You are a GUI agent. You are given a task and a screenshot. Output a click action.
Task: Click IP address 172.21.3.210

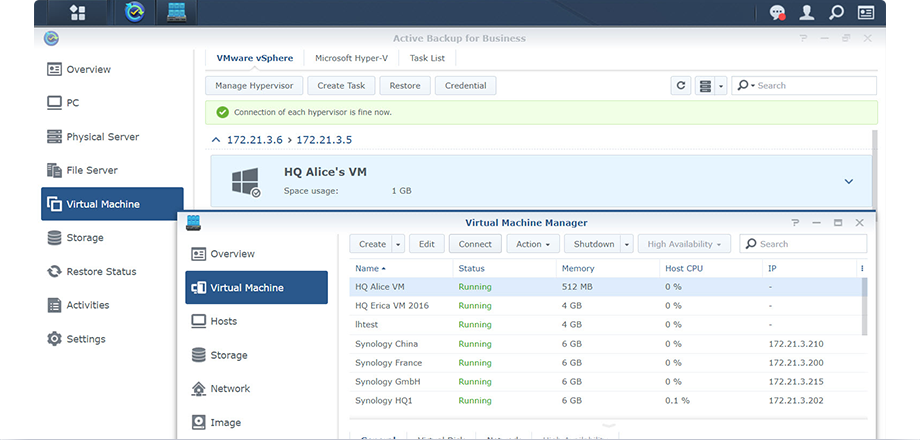pyautogui.click(x=796, y=344)
